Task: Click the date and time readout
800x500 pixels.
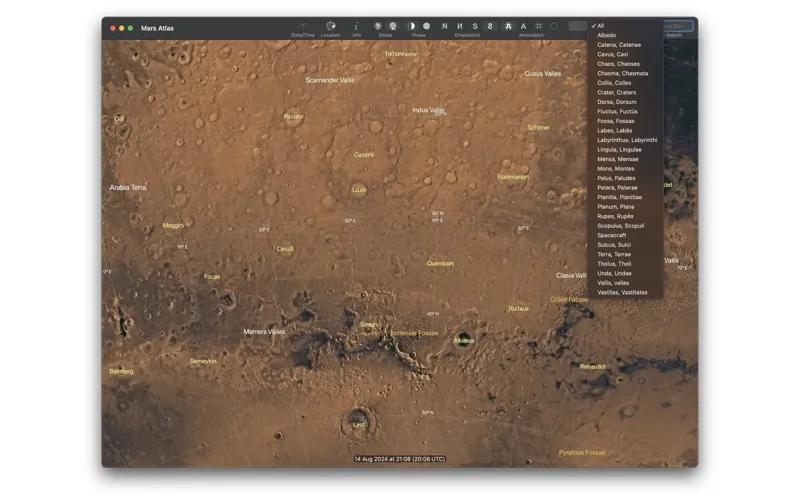Action: pos(400,459)
